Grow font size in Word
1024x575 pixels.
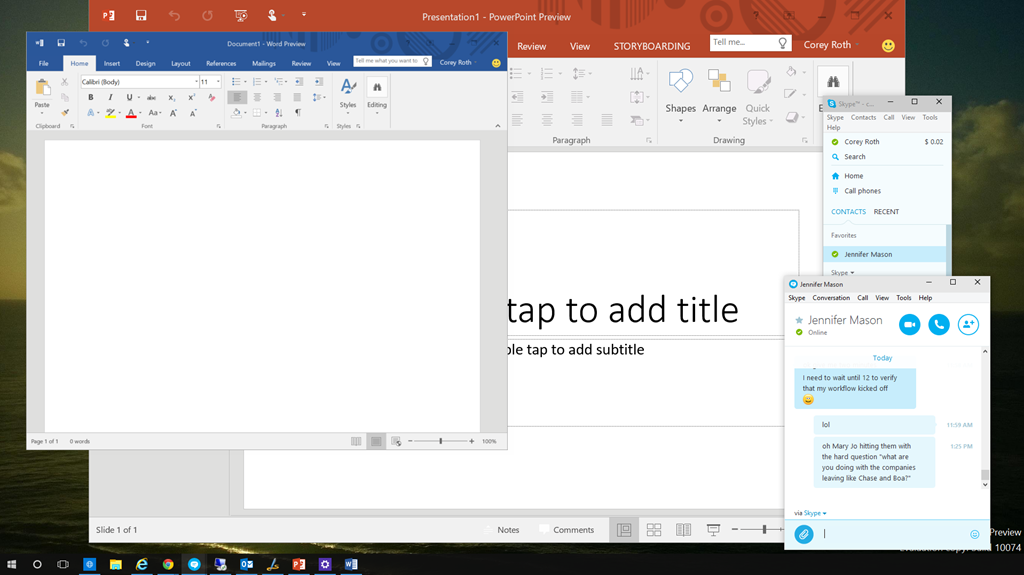click(173, 113)
